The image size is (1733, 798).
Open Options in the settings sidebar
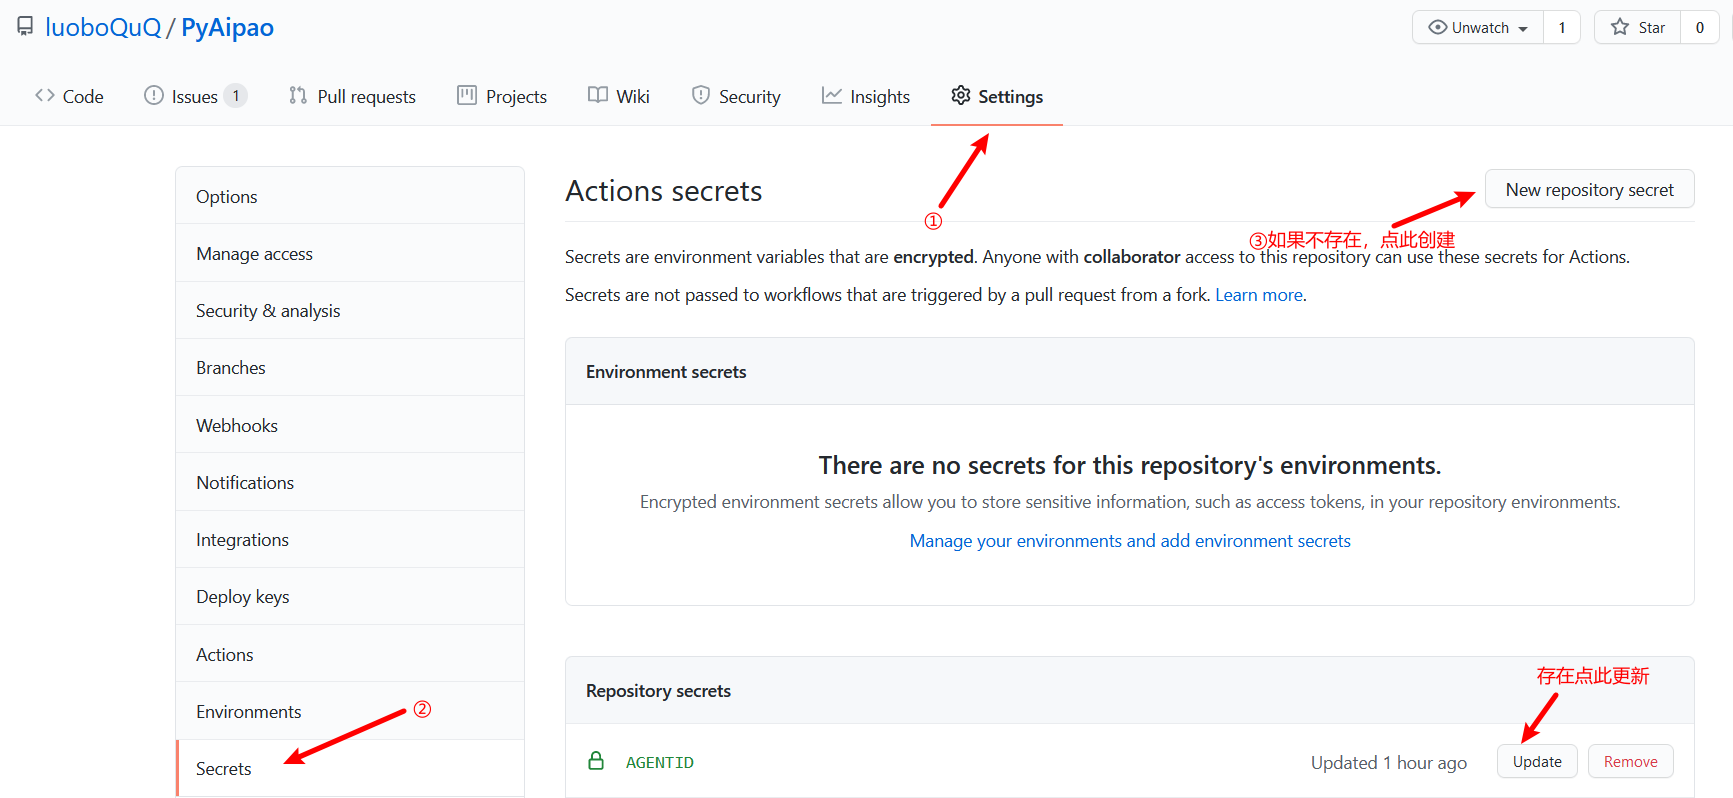click(350, 196)
